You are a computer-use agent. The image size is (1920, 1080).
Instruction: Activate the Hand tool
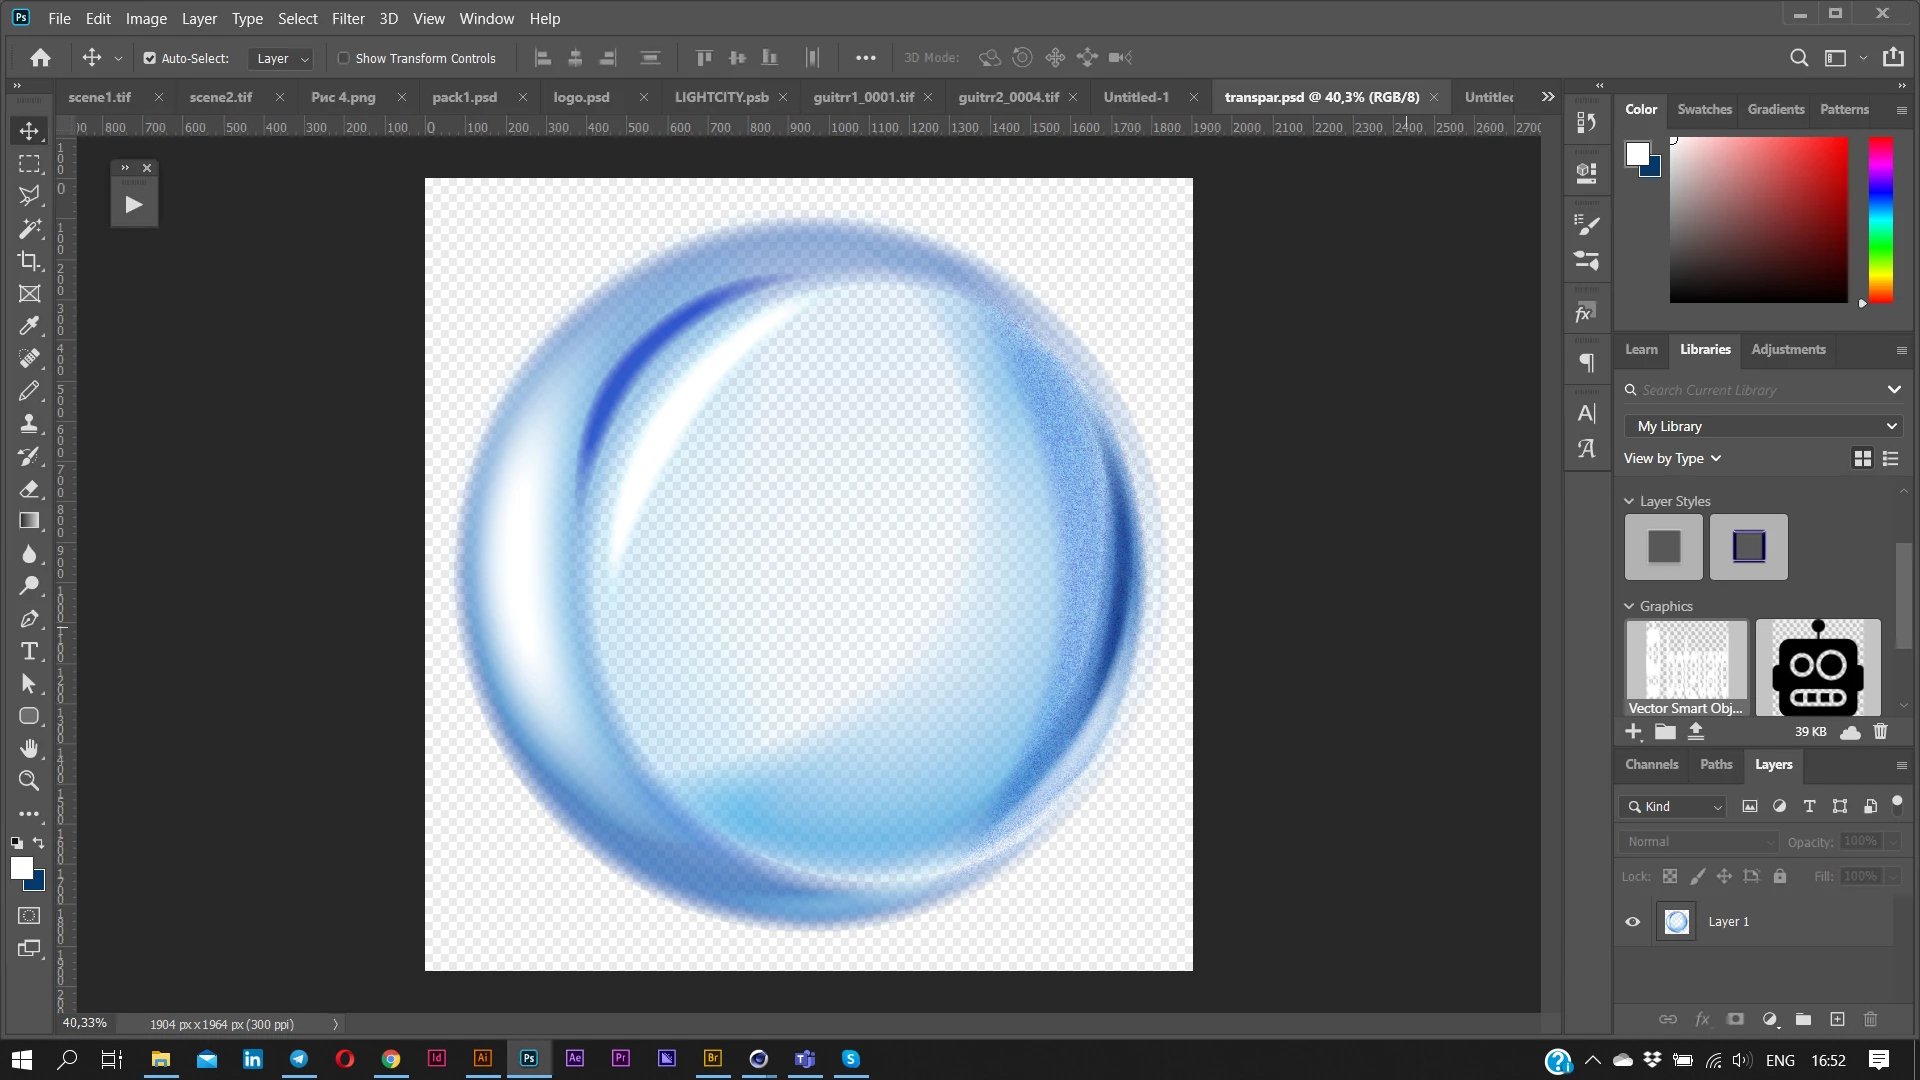[x=29, y=748]
